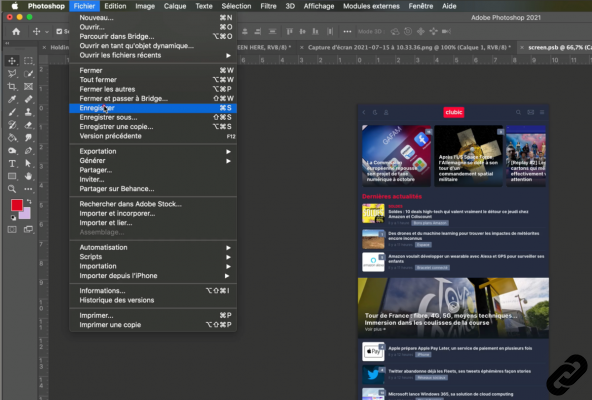Choose Imprimer... menu entry
Image resolution: width=592 pixels, height=400 pixels.
(153, 315)
